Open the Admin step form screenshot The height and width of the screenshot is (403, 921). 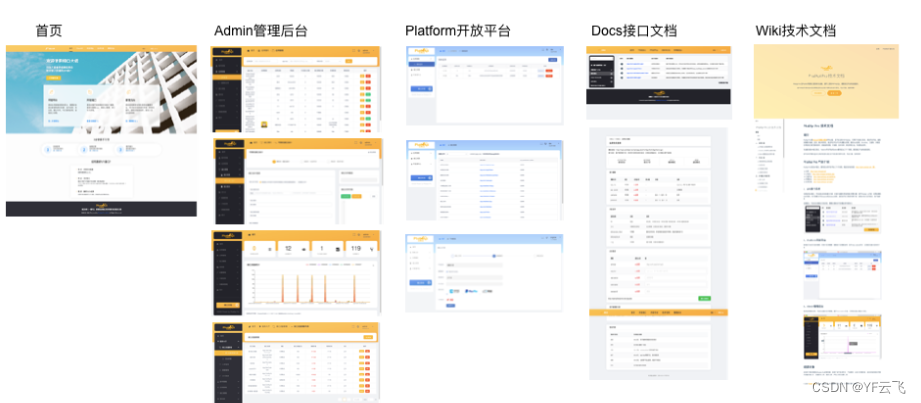297,181
